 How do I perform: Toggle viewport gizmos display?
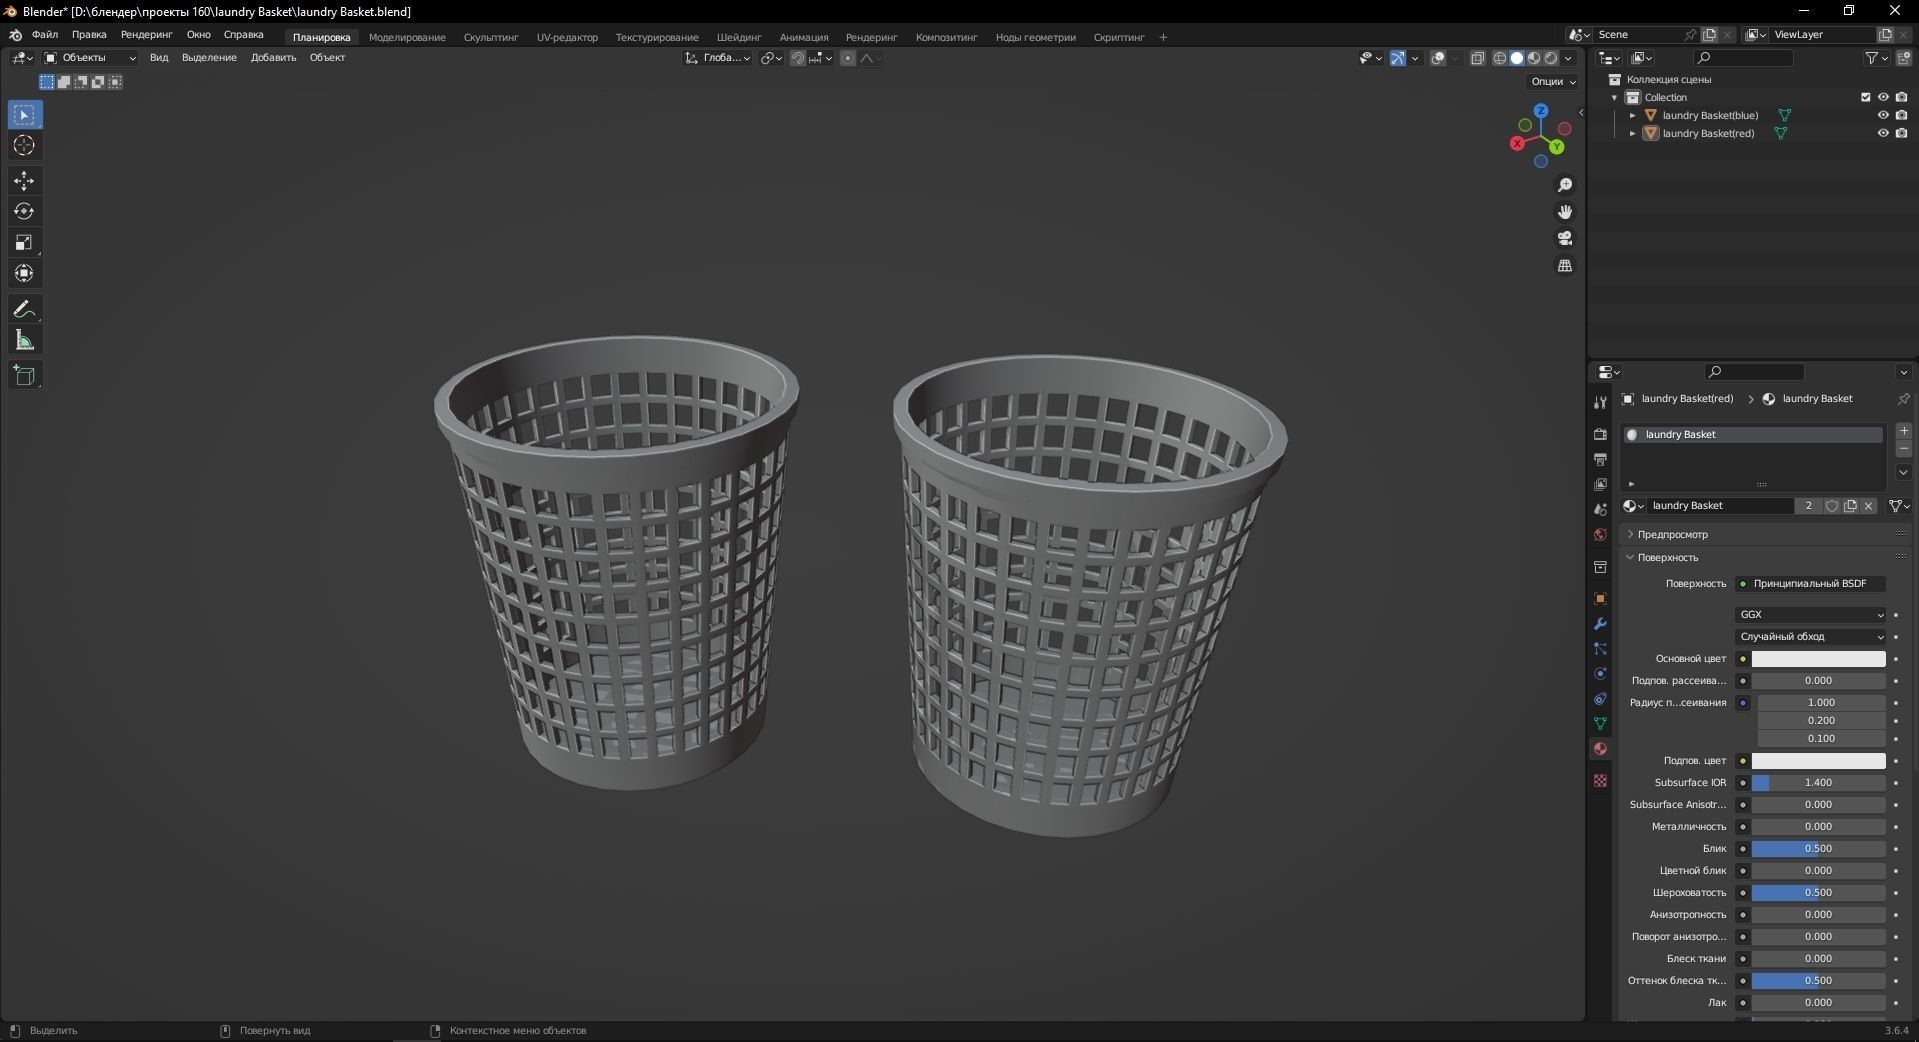pos(1398,58)
